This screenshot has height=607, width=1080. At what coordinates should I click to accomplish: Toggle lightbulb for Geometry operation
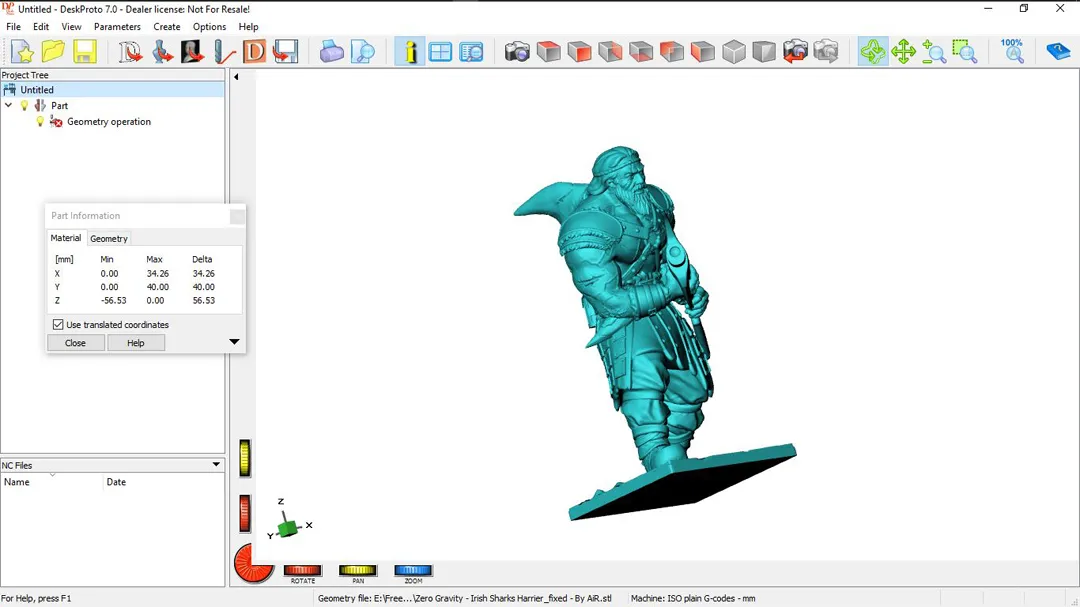tap(40, 122)
